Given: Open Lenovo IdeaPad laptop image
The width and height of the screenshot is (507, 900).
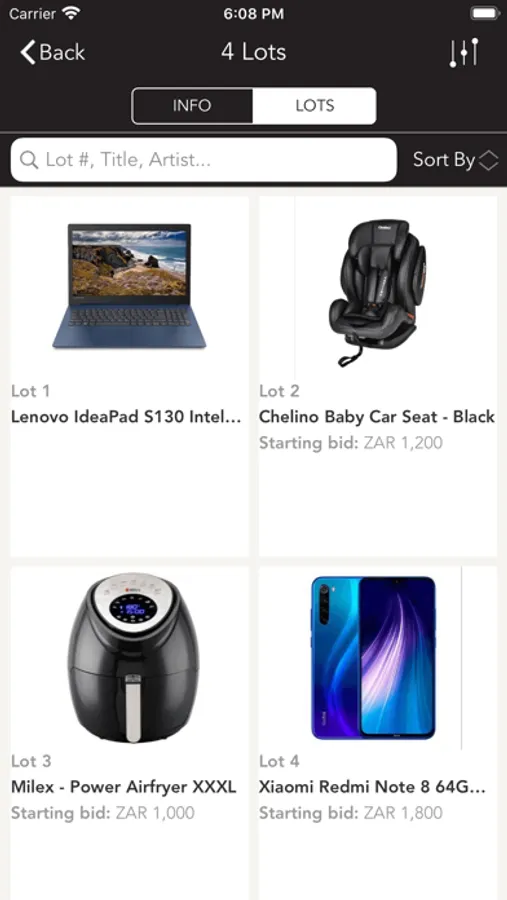Looking at the screenshot, I should tap(129, 286).
